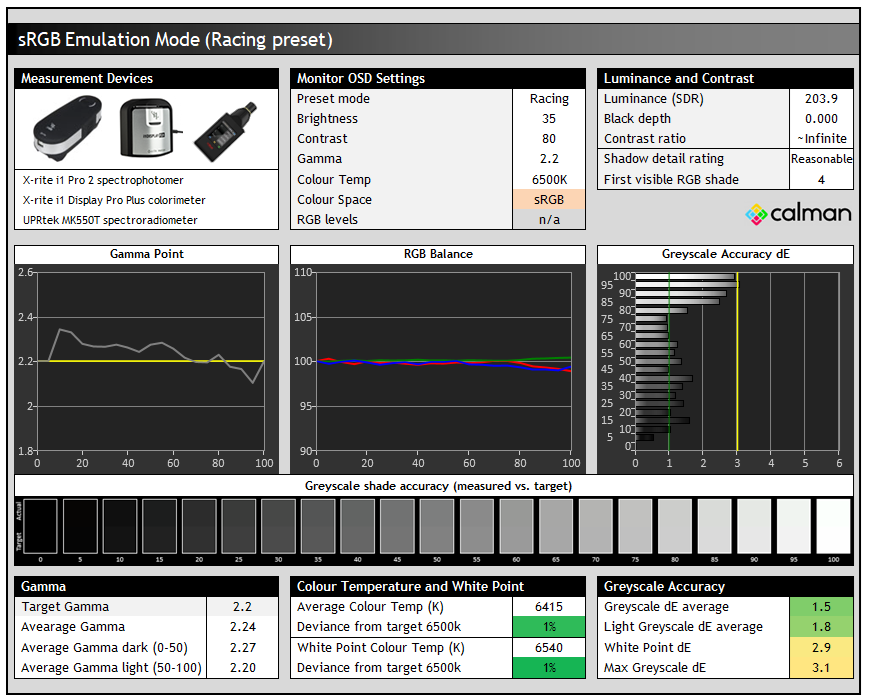
Task: Click the X-rite i1 Pro 2 spectrophotometer image
Action: (68, 130)
